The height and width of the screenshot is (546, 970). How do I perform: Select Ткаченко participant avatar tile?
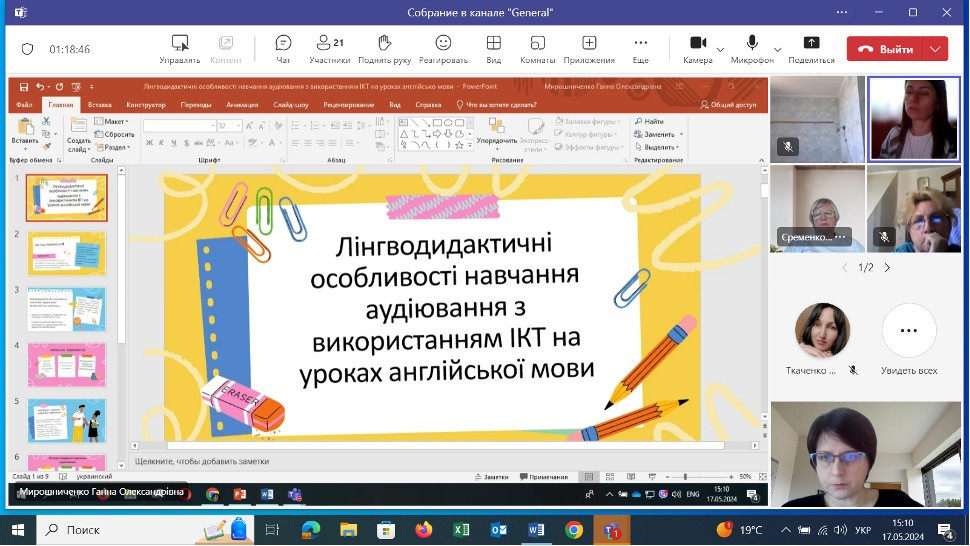click(823, 331)
